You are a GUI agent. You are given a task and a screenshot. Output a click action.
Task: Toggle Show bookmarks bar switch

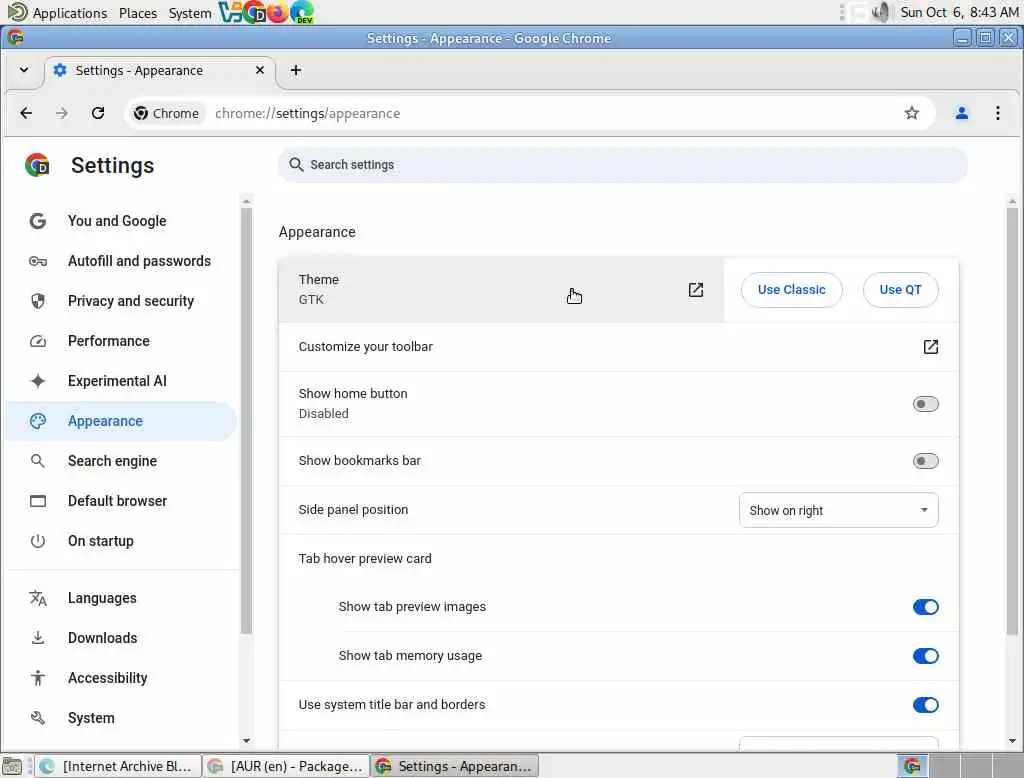pos(925,461)
